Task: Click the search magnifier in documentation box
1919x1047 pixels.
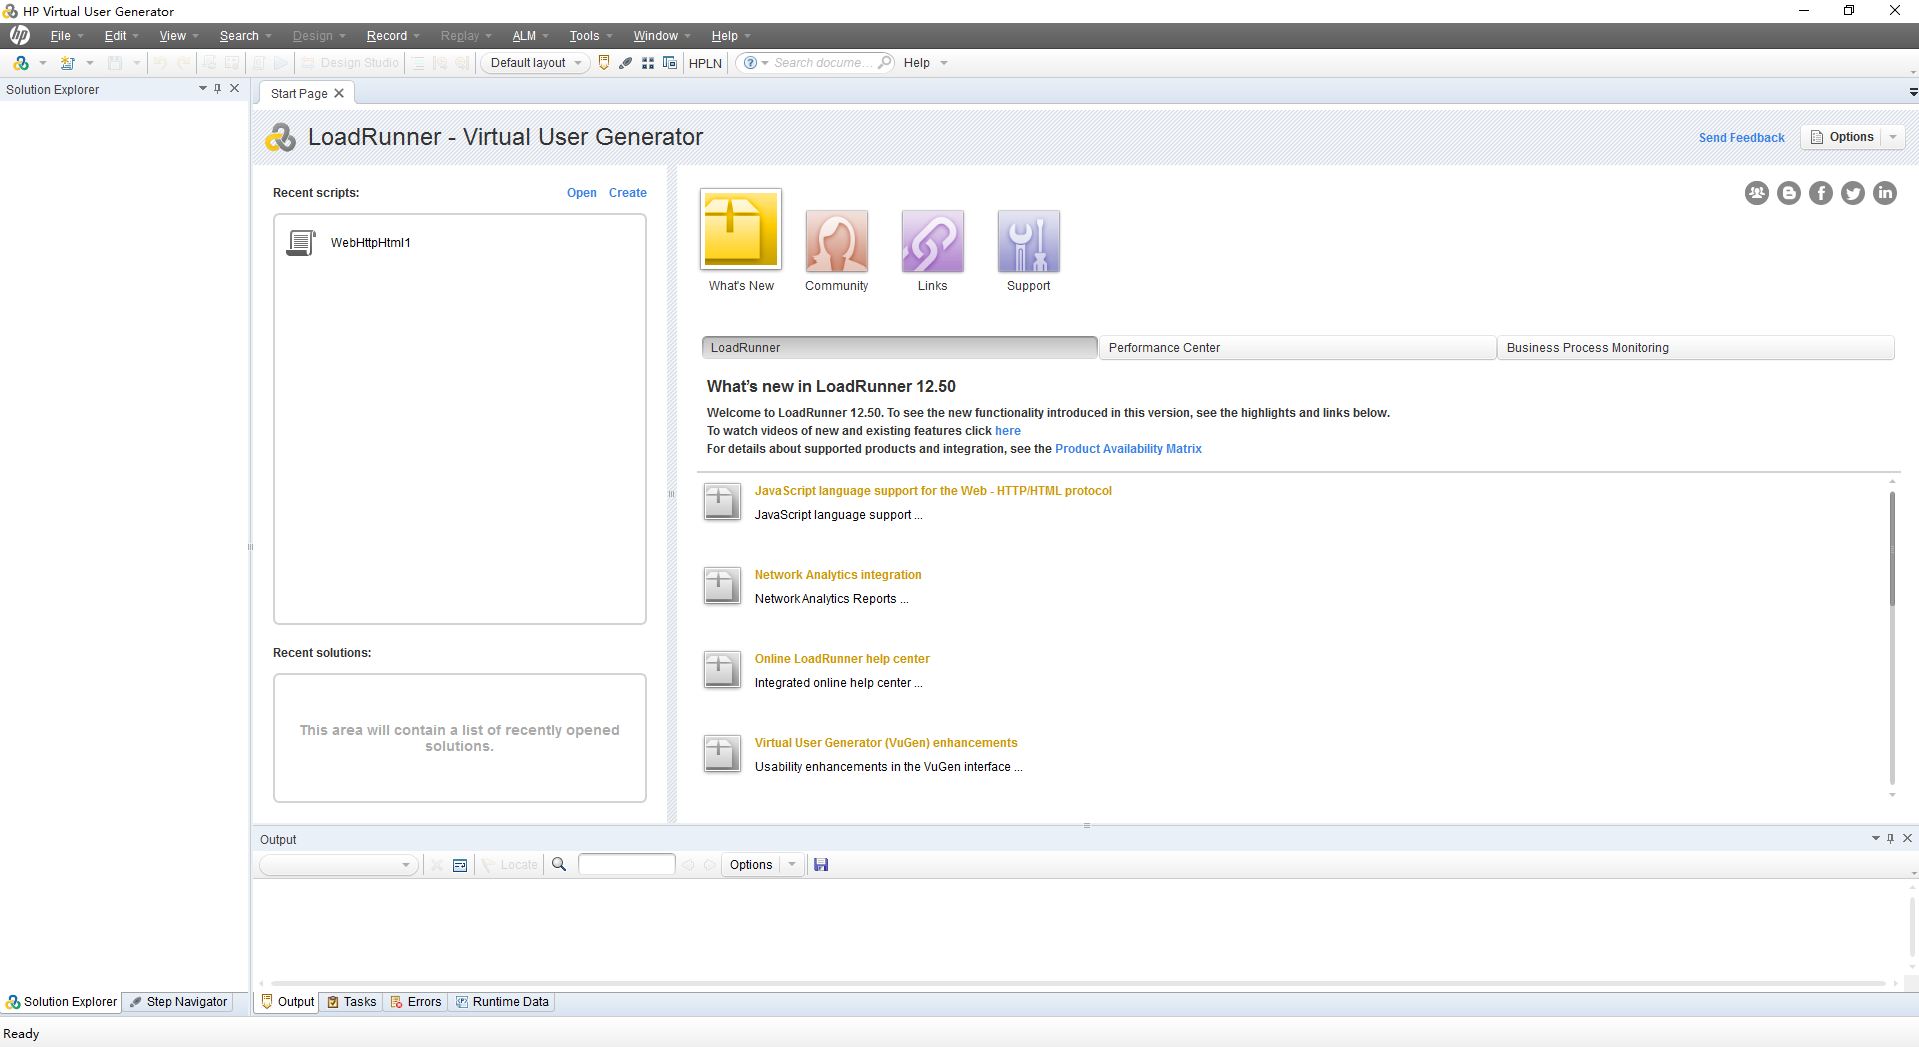Action: (885, 63)
